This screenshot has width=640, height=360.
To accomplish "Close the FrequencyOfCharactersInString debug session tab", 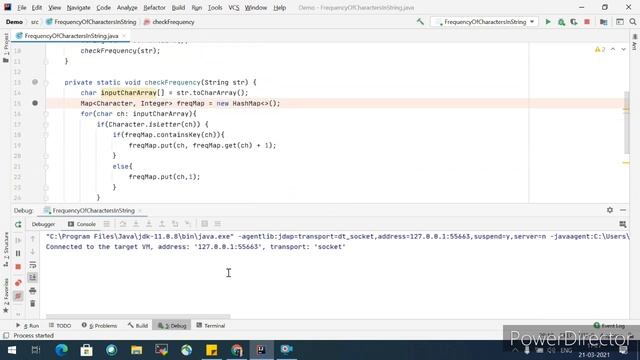I will 140,211.
